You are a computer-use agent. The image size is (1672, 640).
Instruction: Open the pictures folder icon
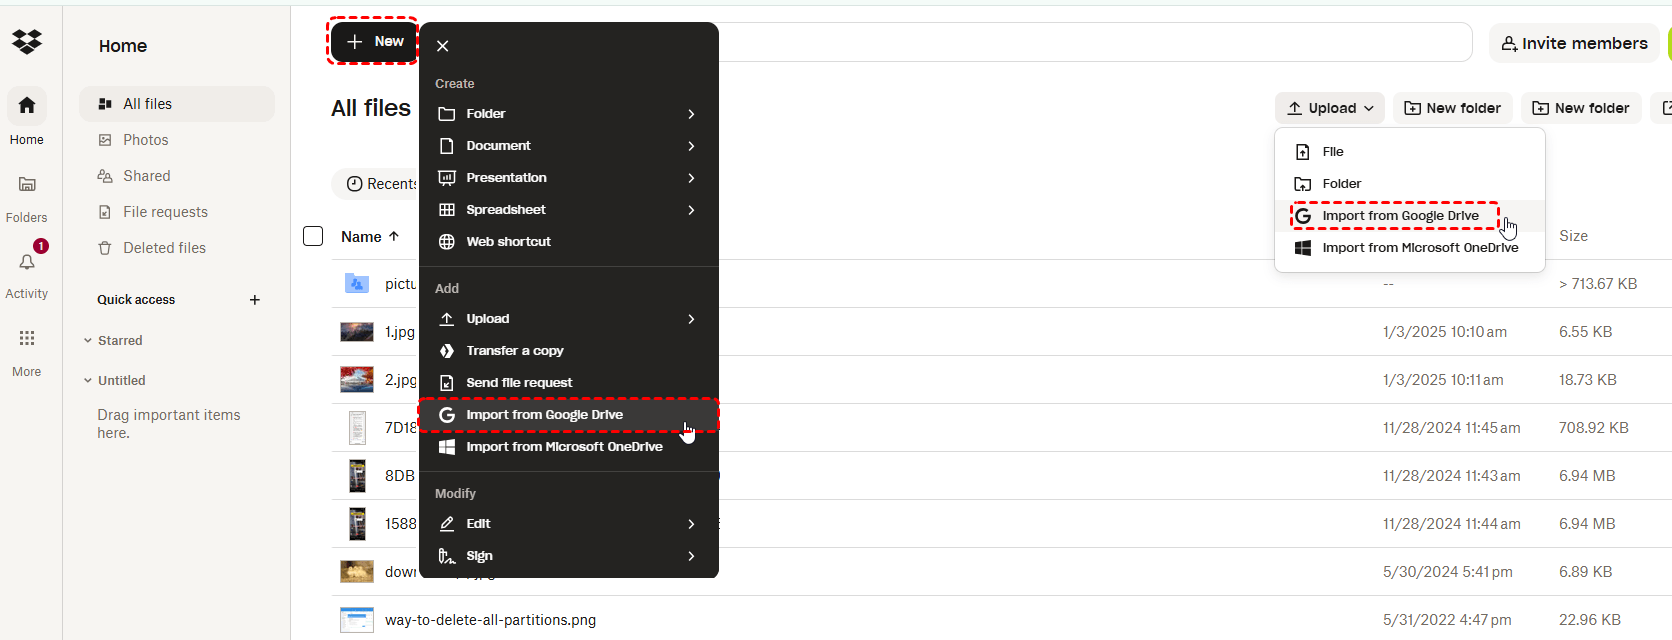tap(357, 284)
